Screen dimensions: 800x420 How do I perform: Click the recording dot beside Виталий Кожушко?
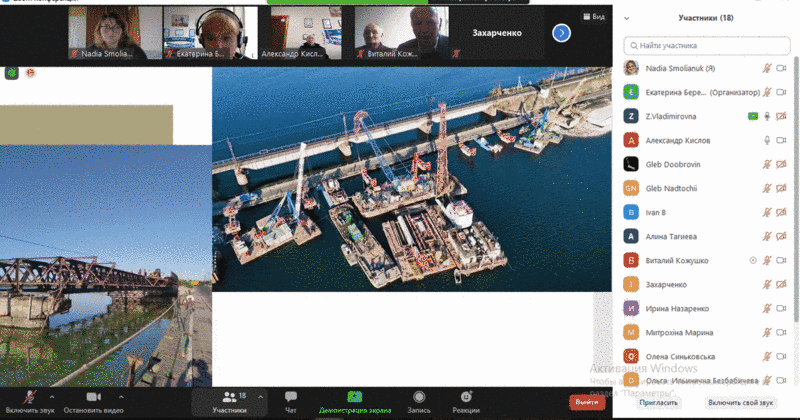(x=753, y=260)
